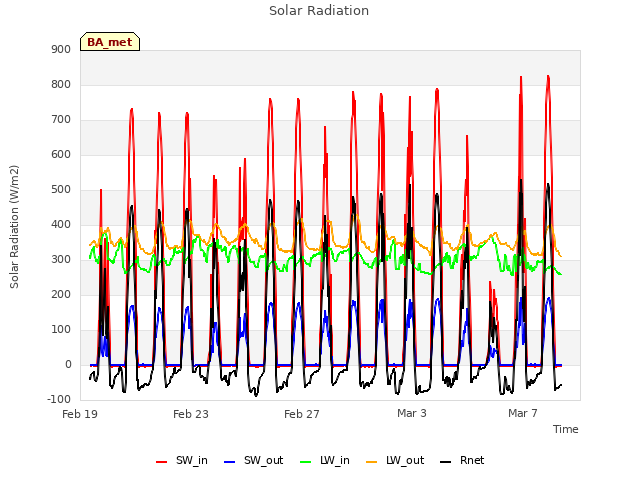This screenshot has width=640, height=480.
Task: Click the red SW_in legend swatch
Action: (162, 462)
